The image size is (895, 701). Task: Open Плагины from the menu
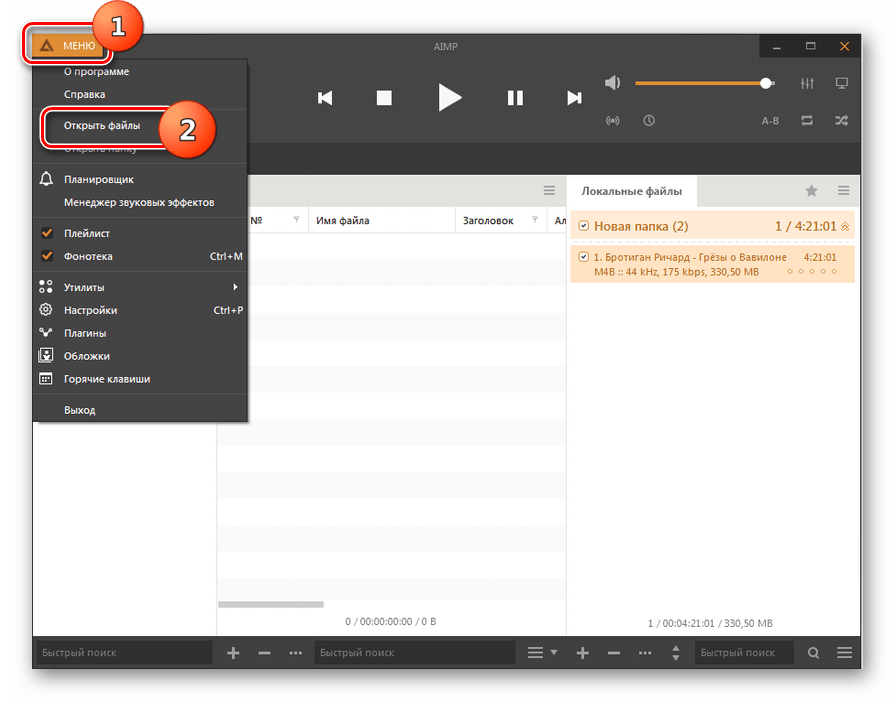pyautogui.click(x=140, y=333)
